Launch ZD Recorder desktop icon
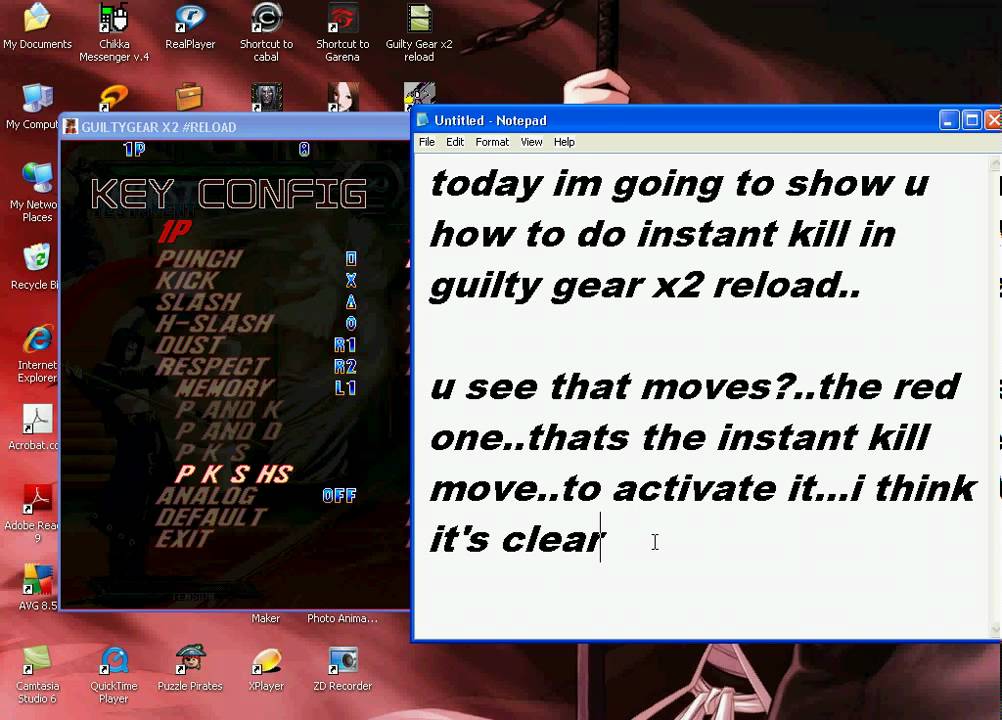The image size is (1002, 720). point(343,669)
